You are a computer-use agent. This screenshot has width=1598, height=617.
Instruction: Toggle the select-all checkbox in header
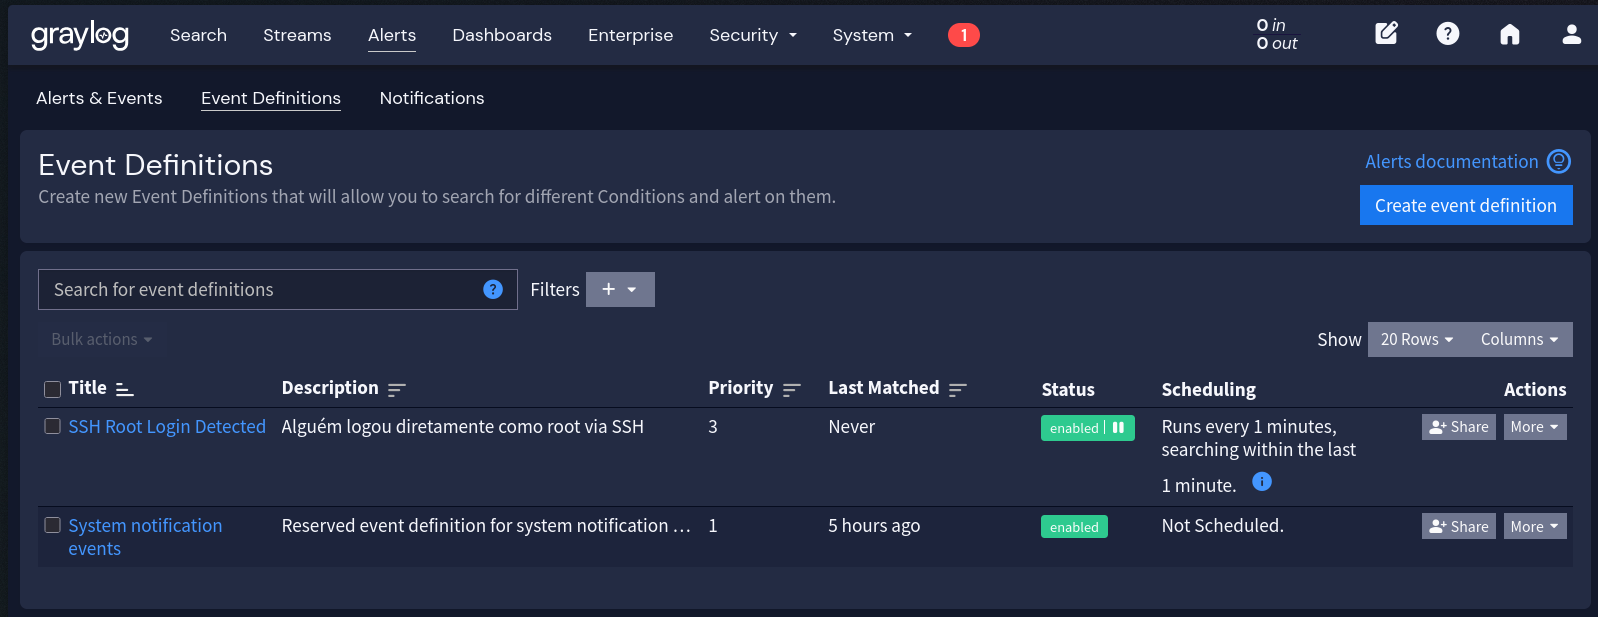(53, 389)
